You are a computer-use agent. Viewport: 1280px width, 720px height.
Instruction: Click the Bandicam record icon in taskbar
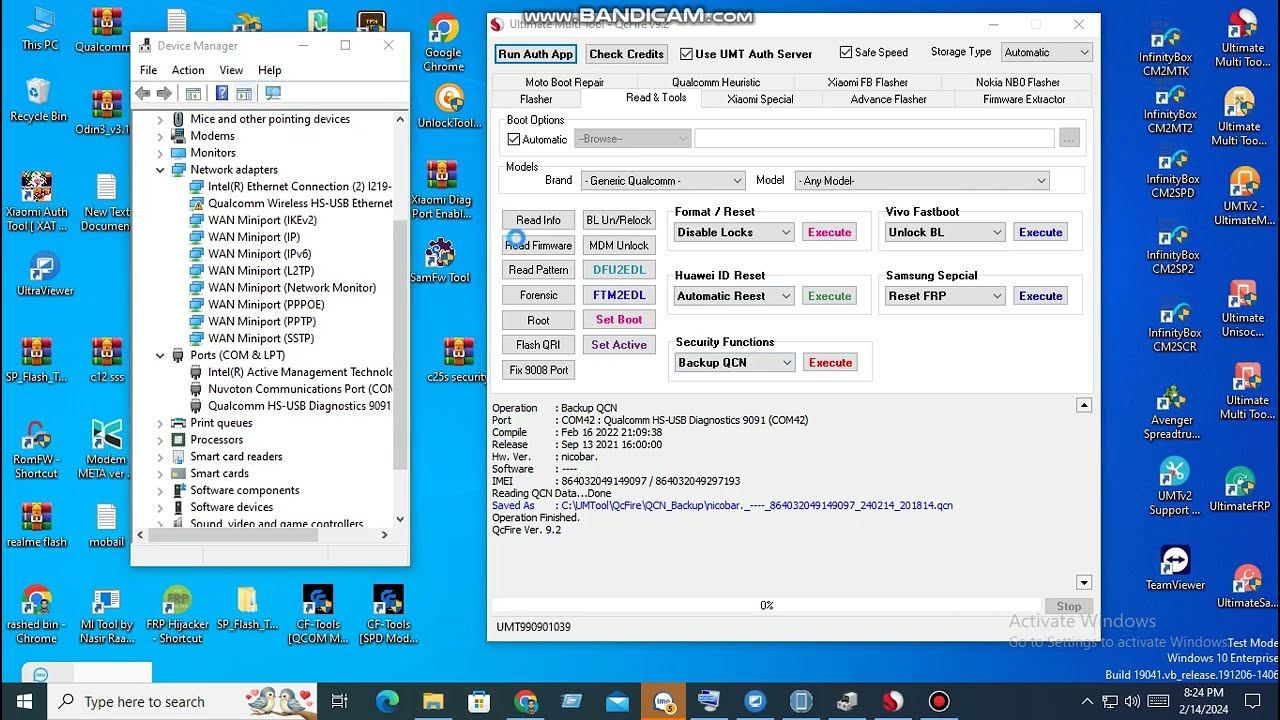point(939,701)
